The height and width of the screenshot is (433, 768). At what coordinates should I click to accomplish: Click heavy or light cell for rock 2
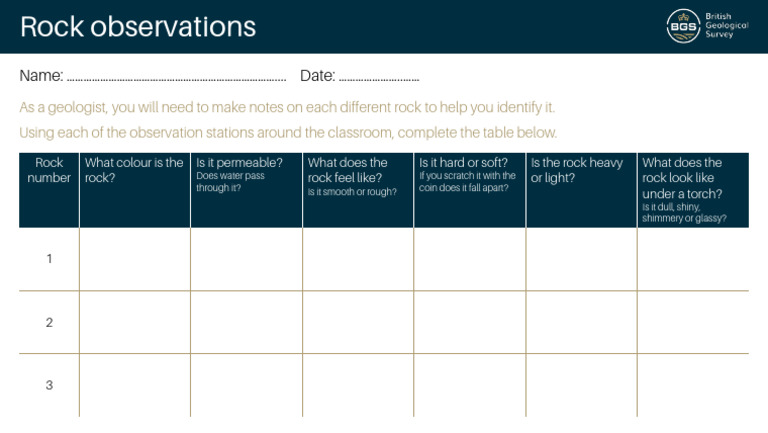[581, 322]
